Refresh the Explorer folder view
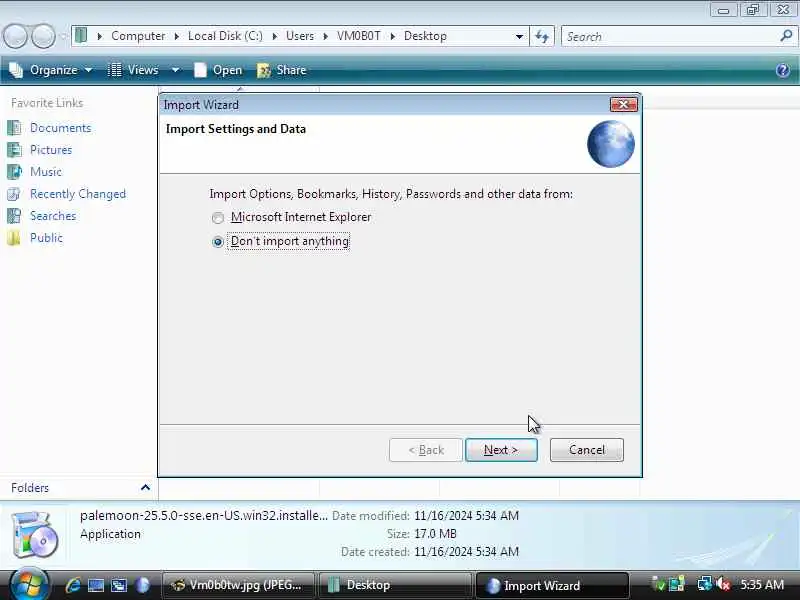 click(542, 37)
